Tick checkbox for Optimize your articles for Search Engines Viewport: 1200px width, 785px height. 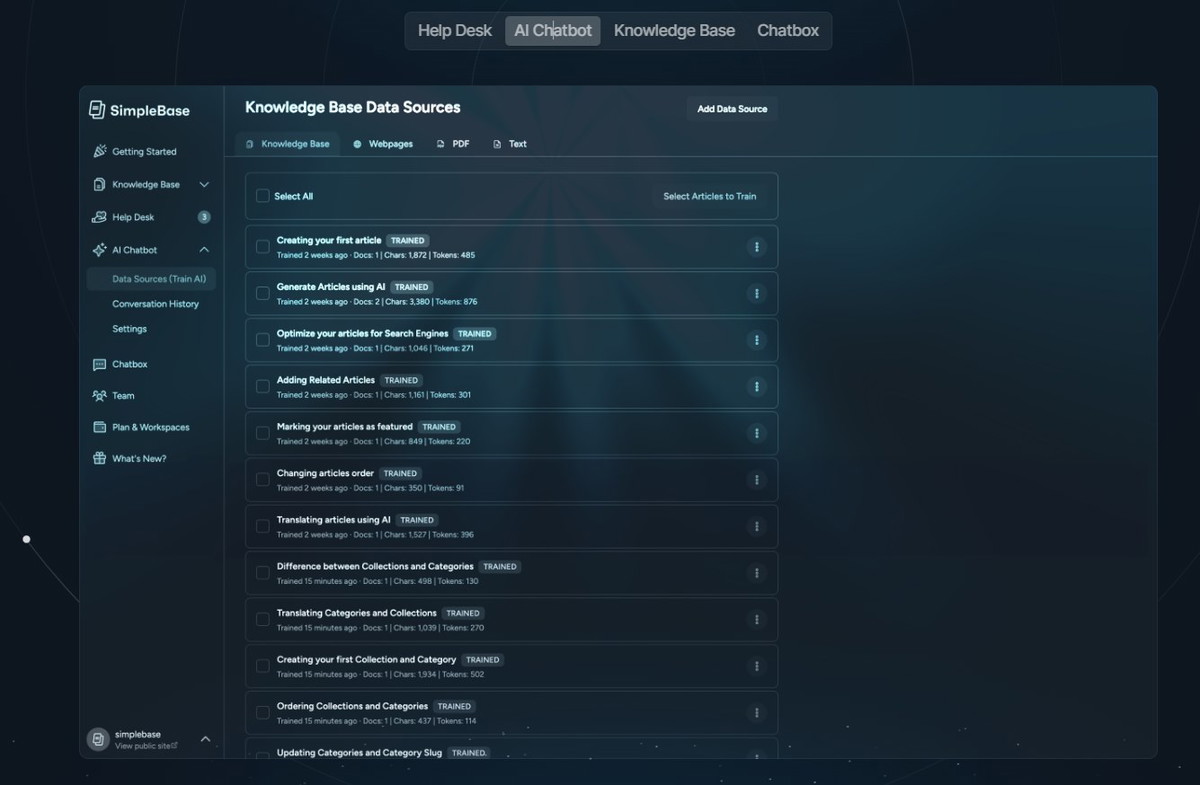pyautogui.click(x=263, y=340)
